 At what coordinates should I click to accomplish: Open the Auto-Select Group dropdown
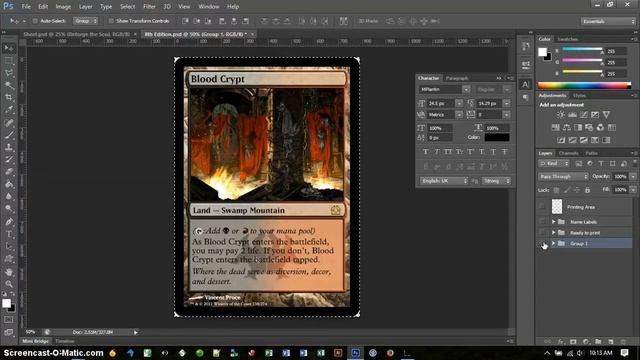85,21
